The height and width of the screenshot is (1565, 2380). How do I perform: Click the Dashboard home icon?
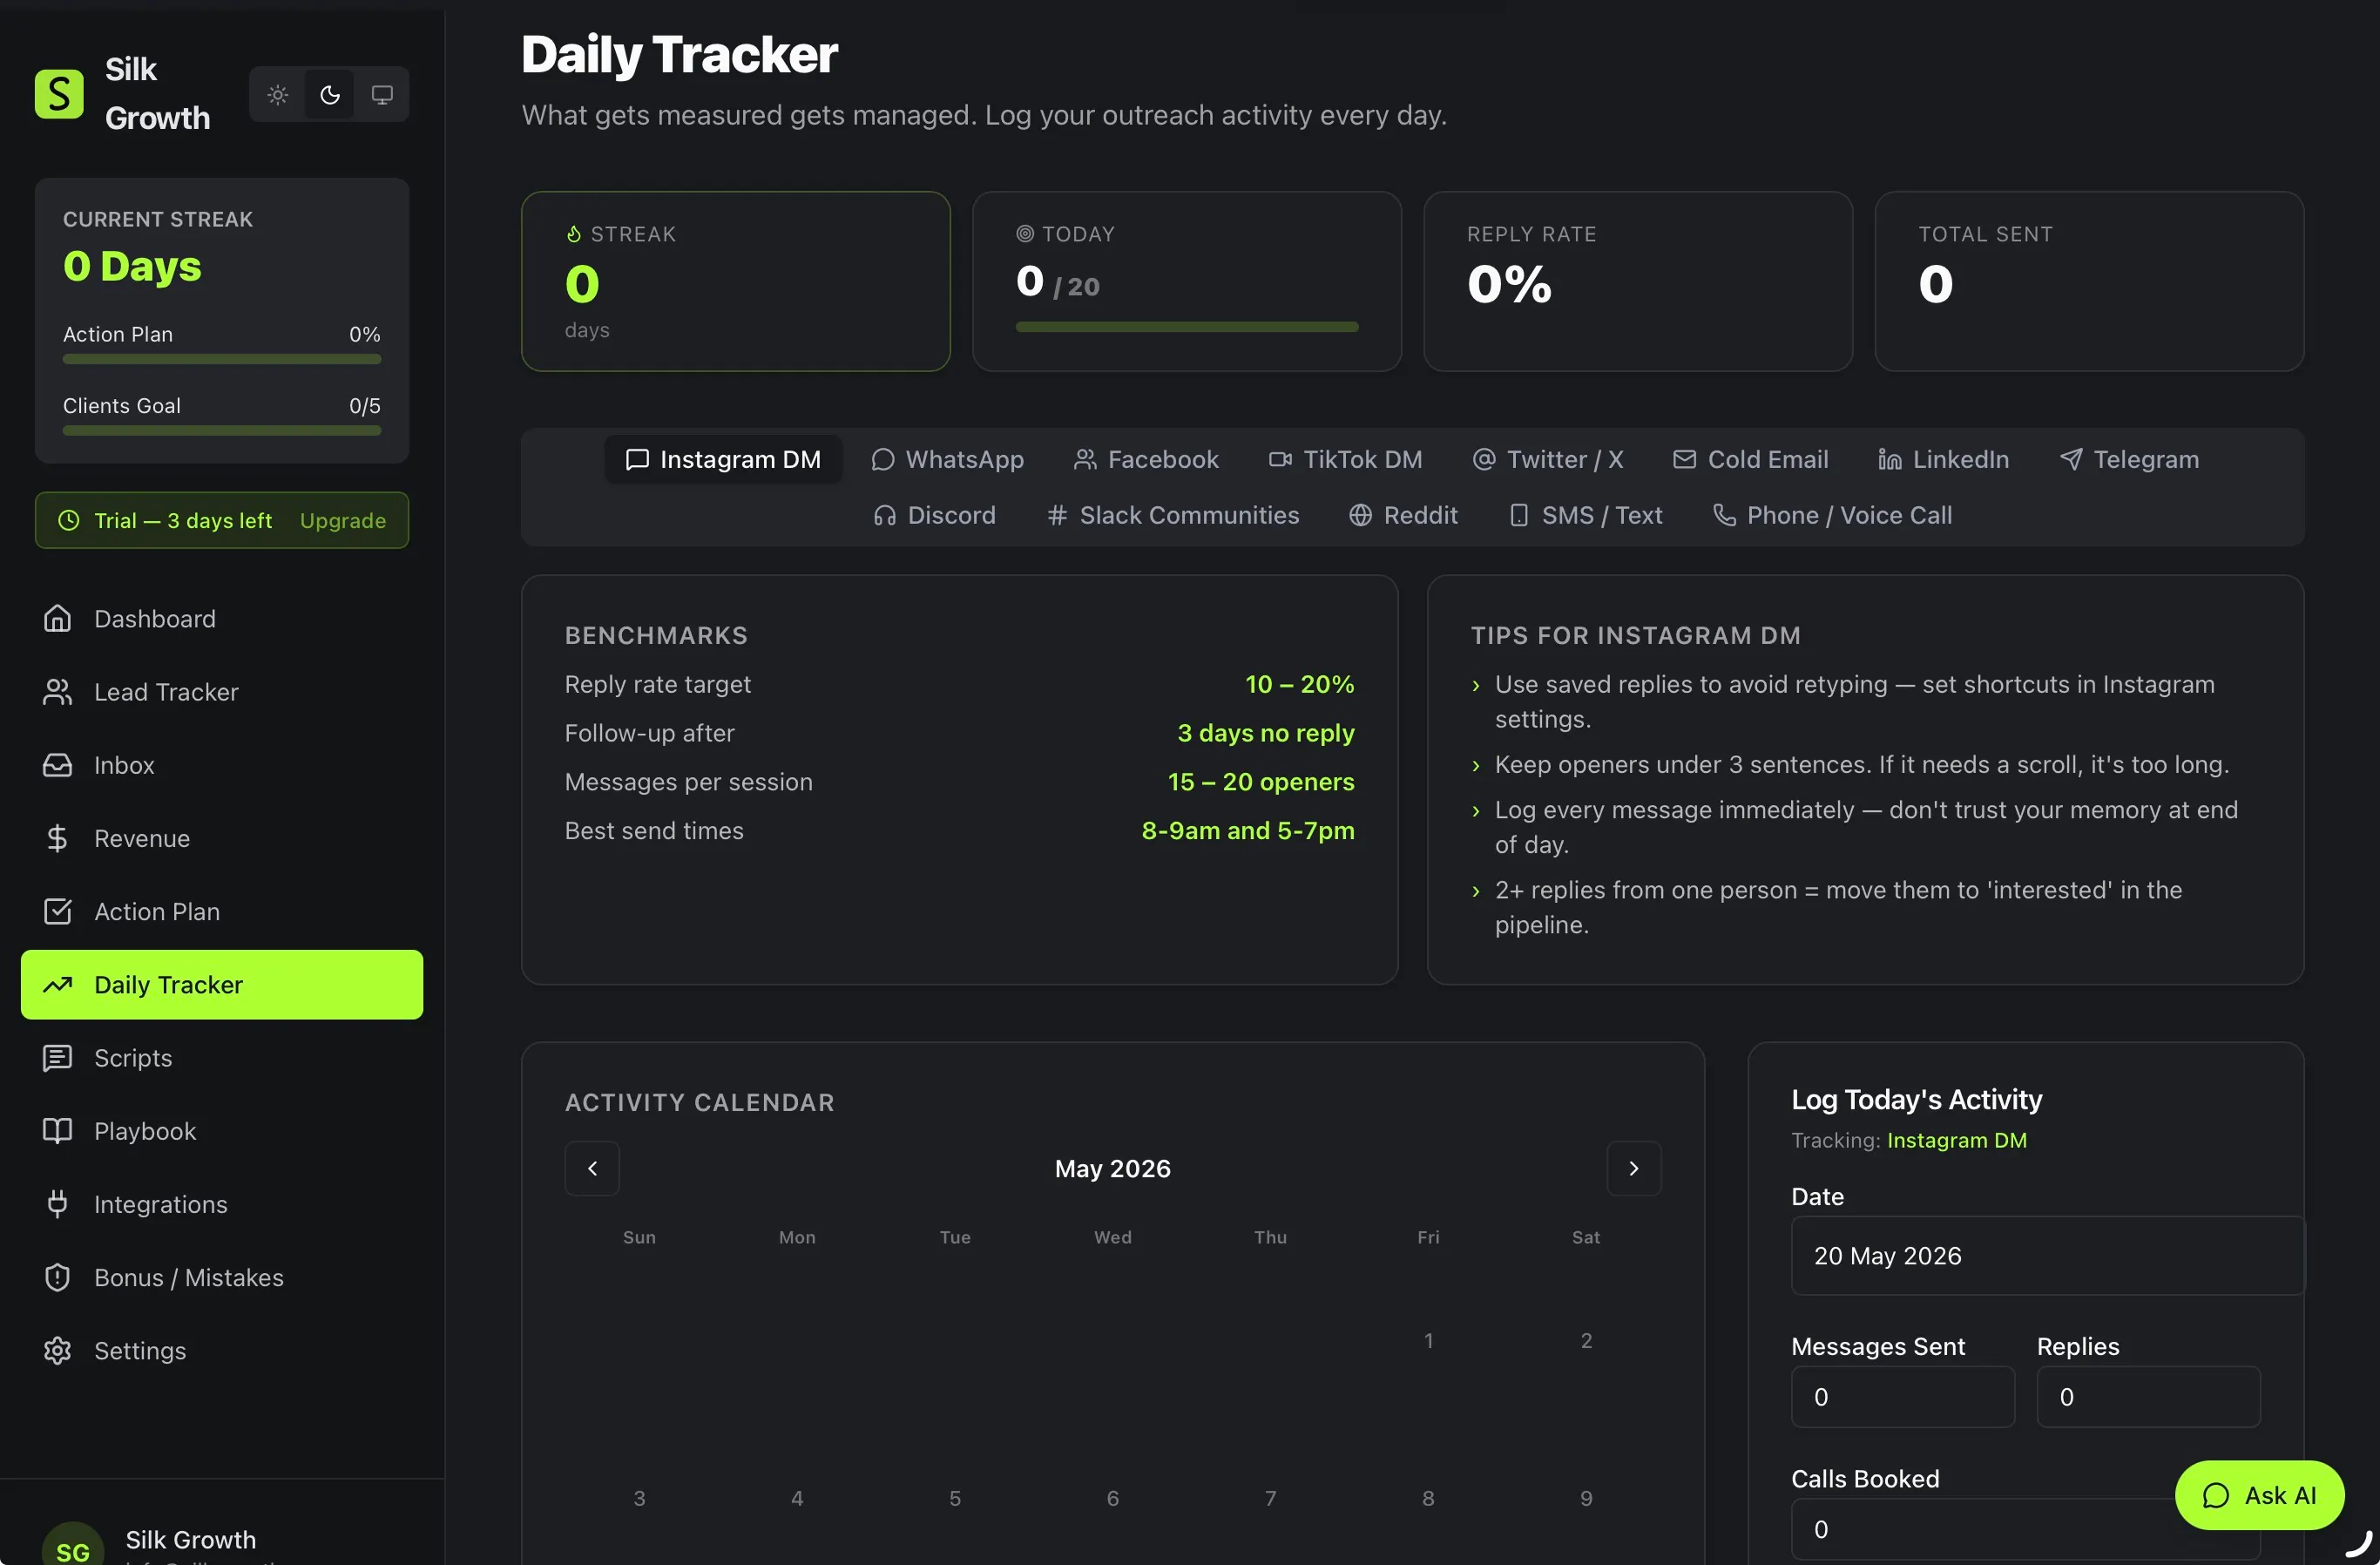(x=57, y=619)
